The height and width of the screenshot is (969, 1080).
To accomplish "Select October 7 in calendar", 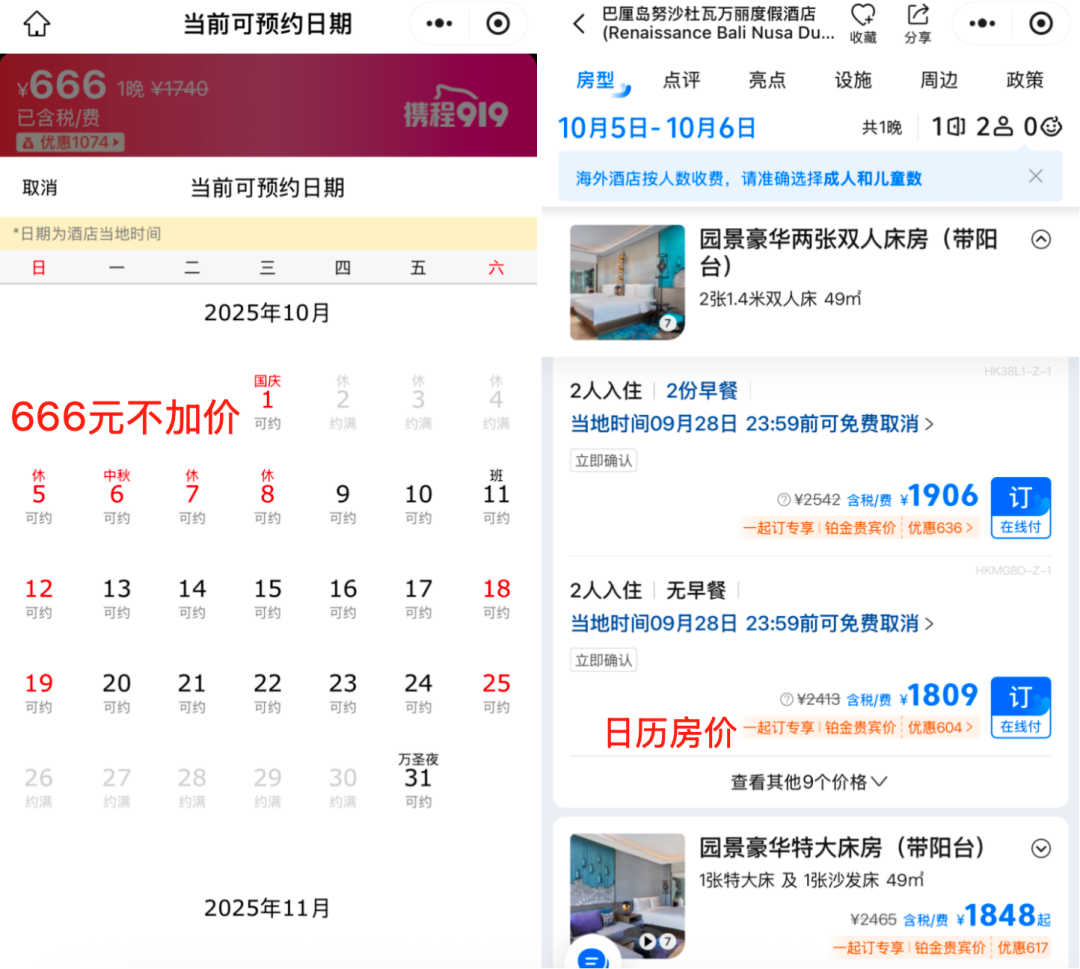I will tap(191, 497).
